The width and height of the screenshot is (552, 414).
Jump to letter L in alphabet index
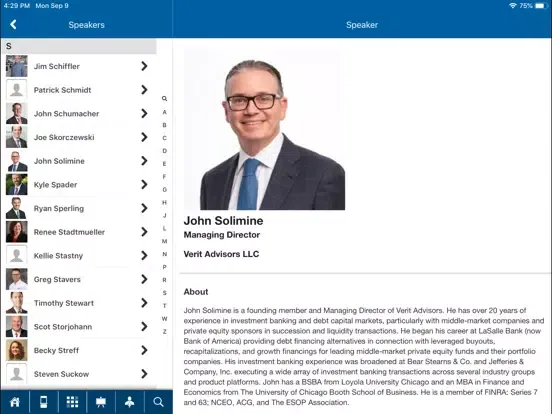tap(164, 228)
